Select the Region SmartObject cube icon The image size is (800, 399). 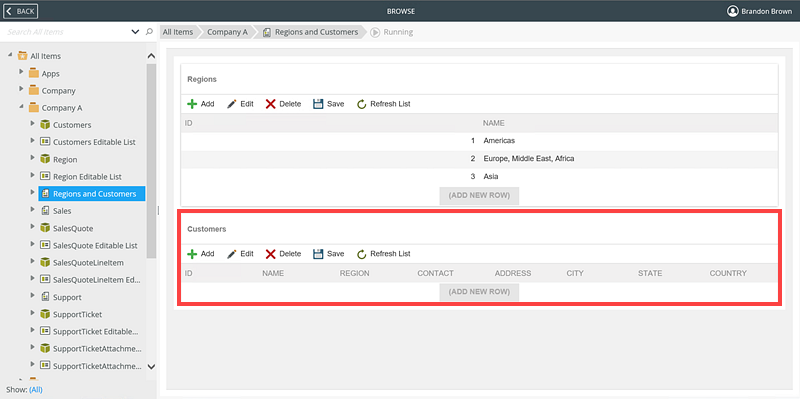(45, 159)
